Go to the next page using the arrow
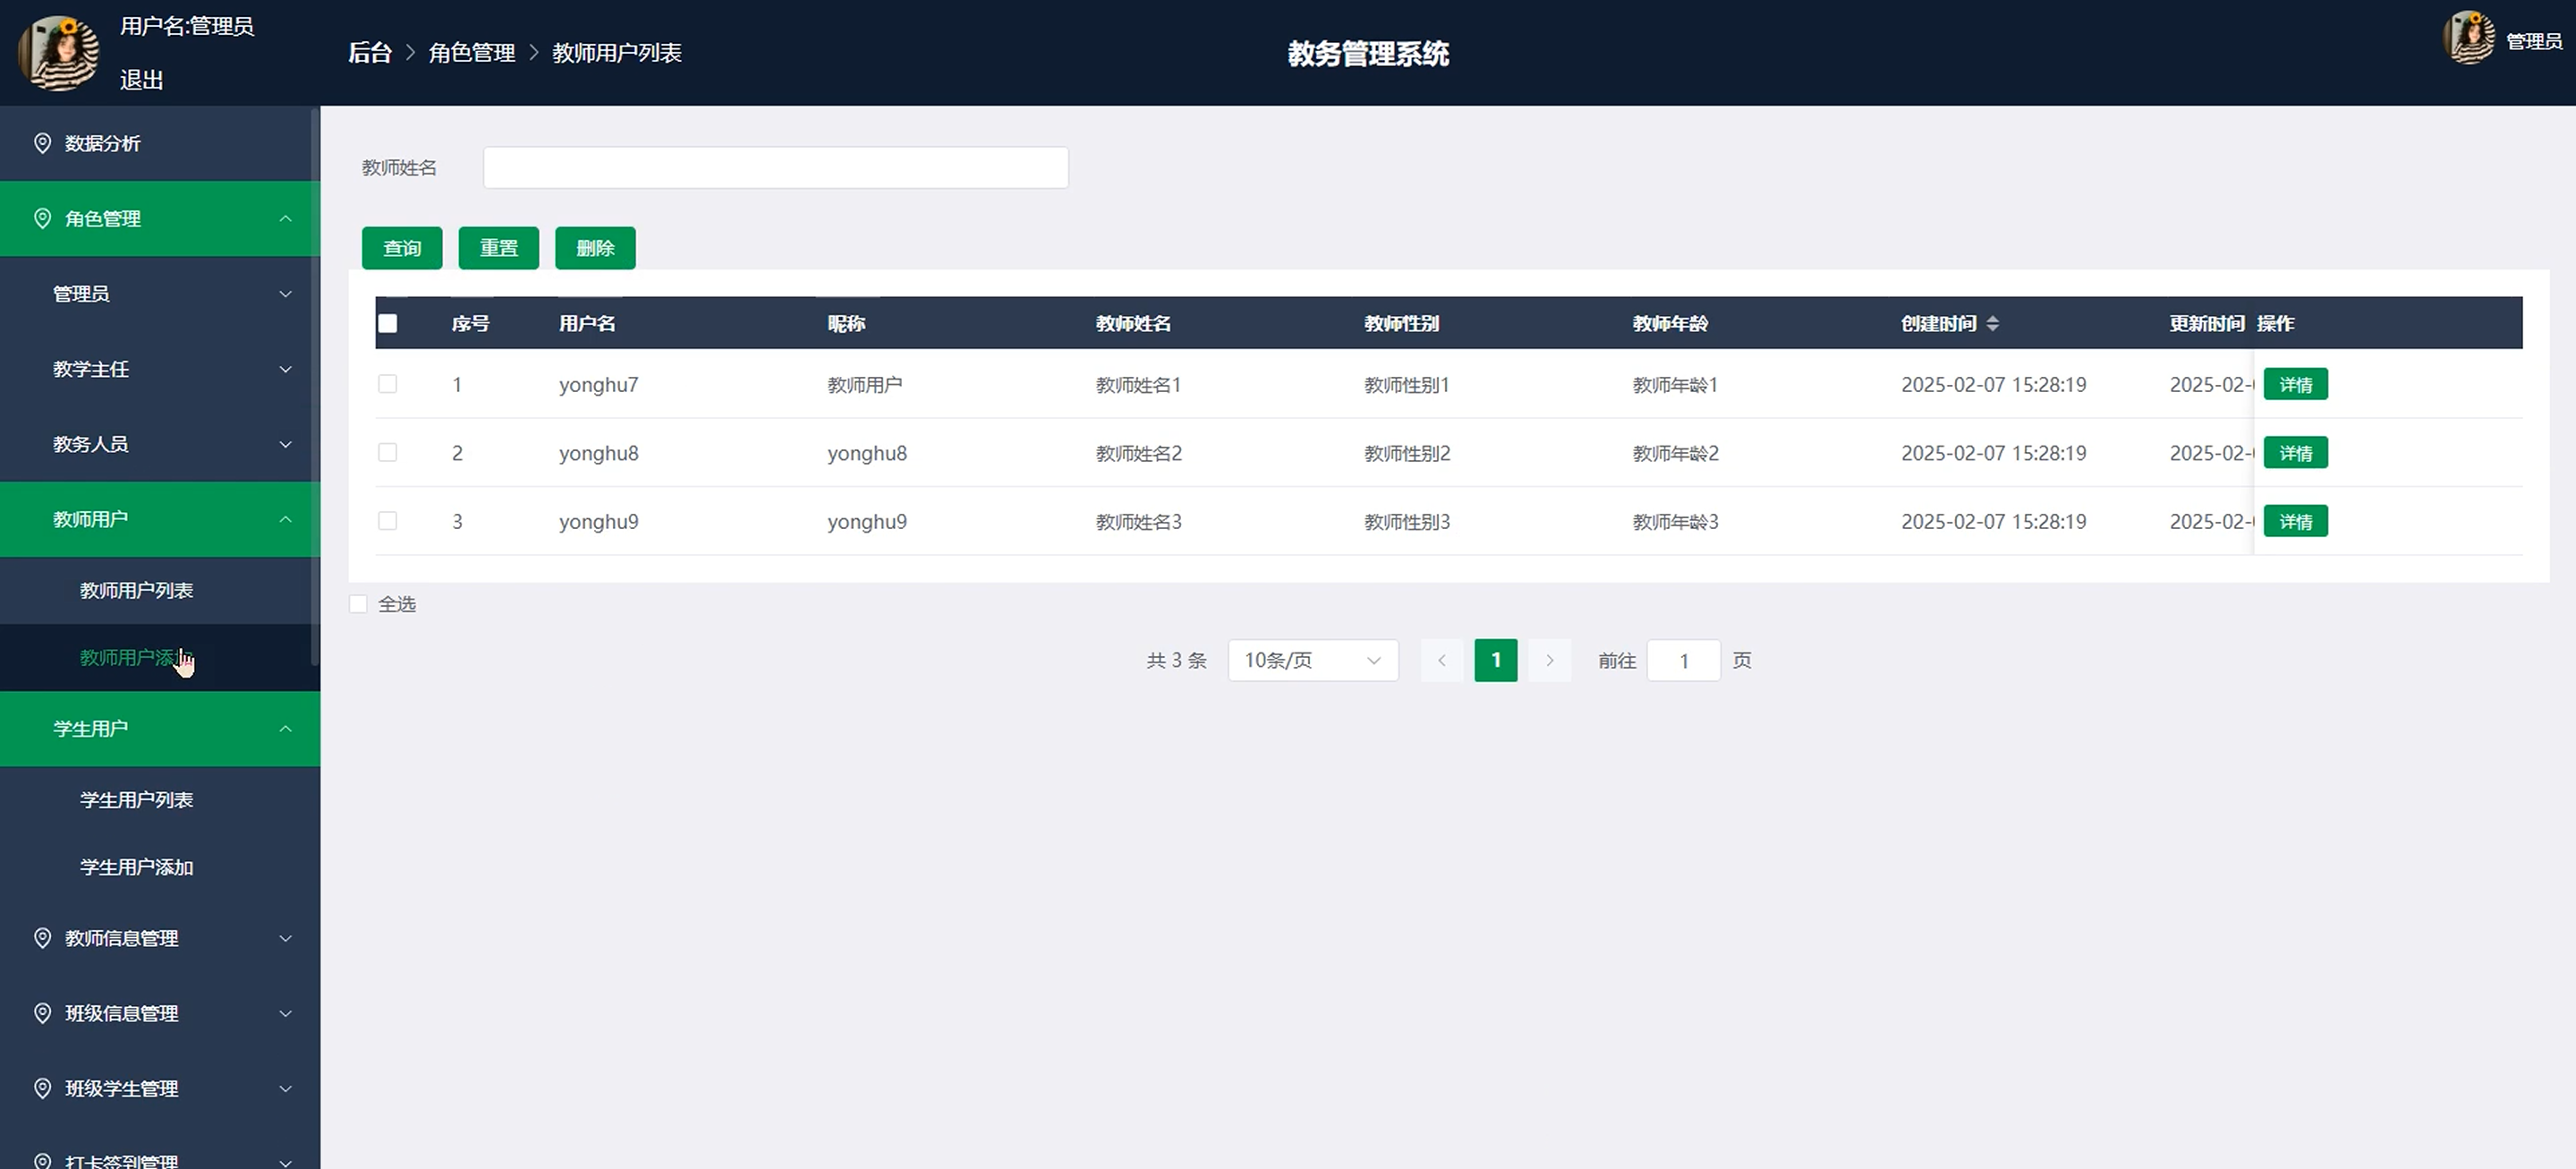The width and height of the screenshot is (2576, 1169). click(1549, 660)
